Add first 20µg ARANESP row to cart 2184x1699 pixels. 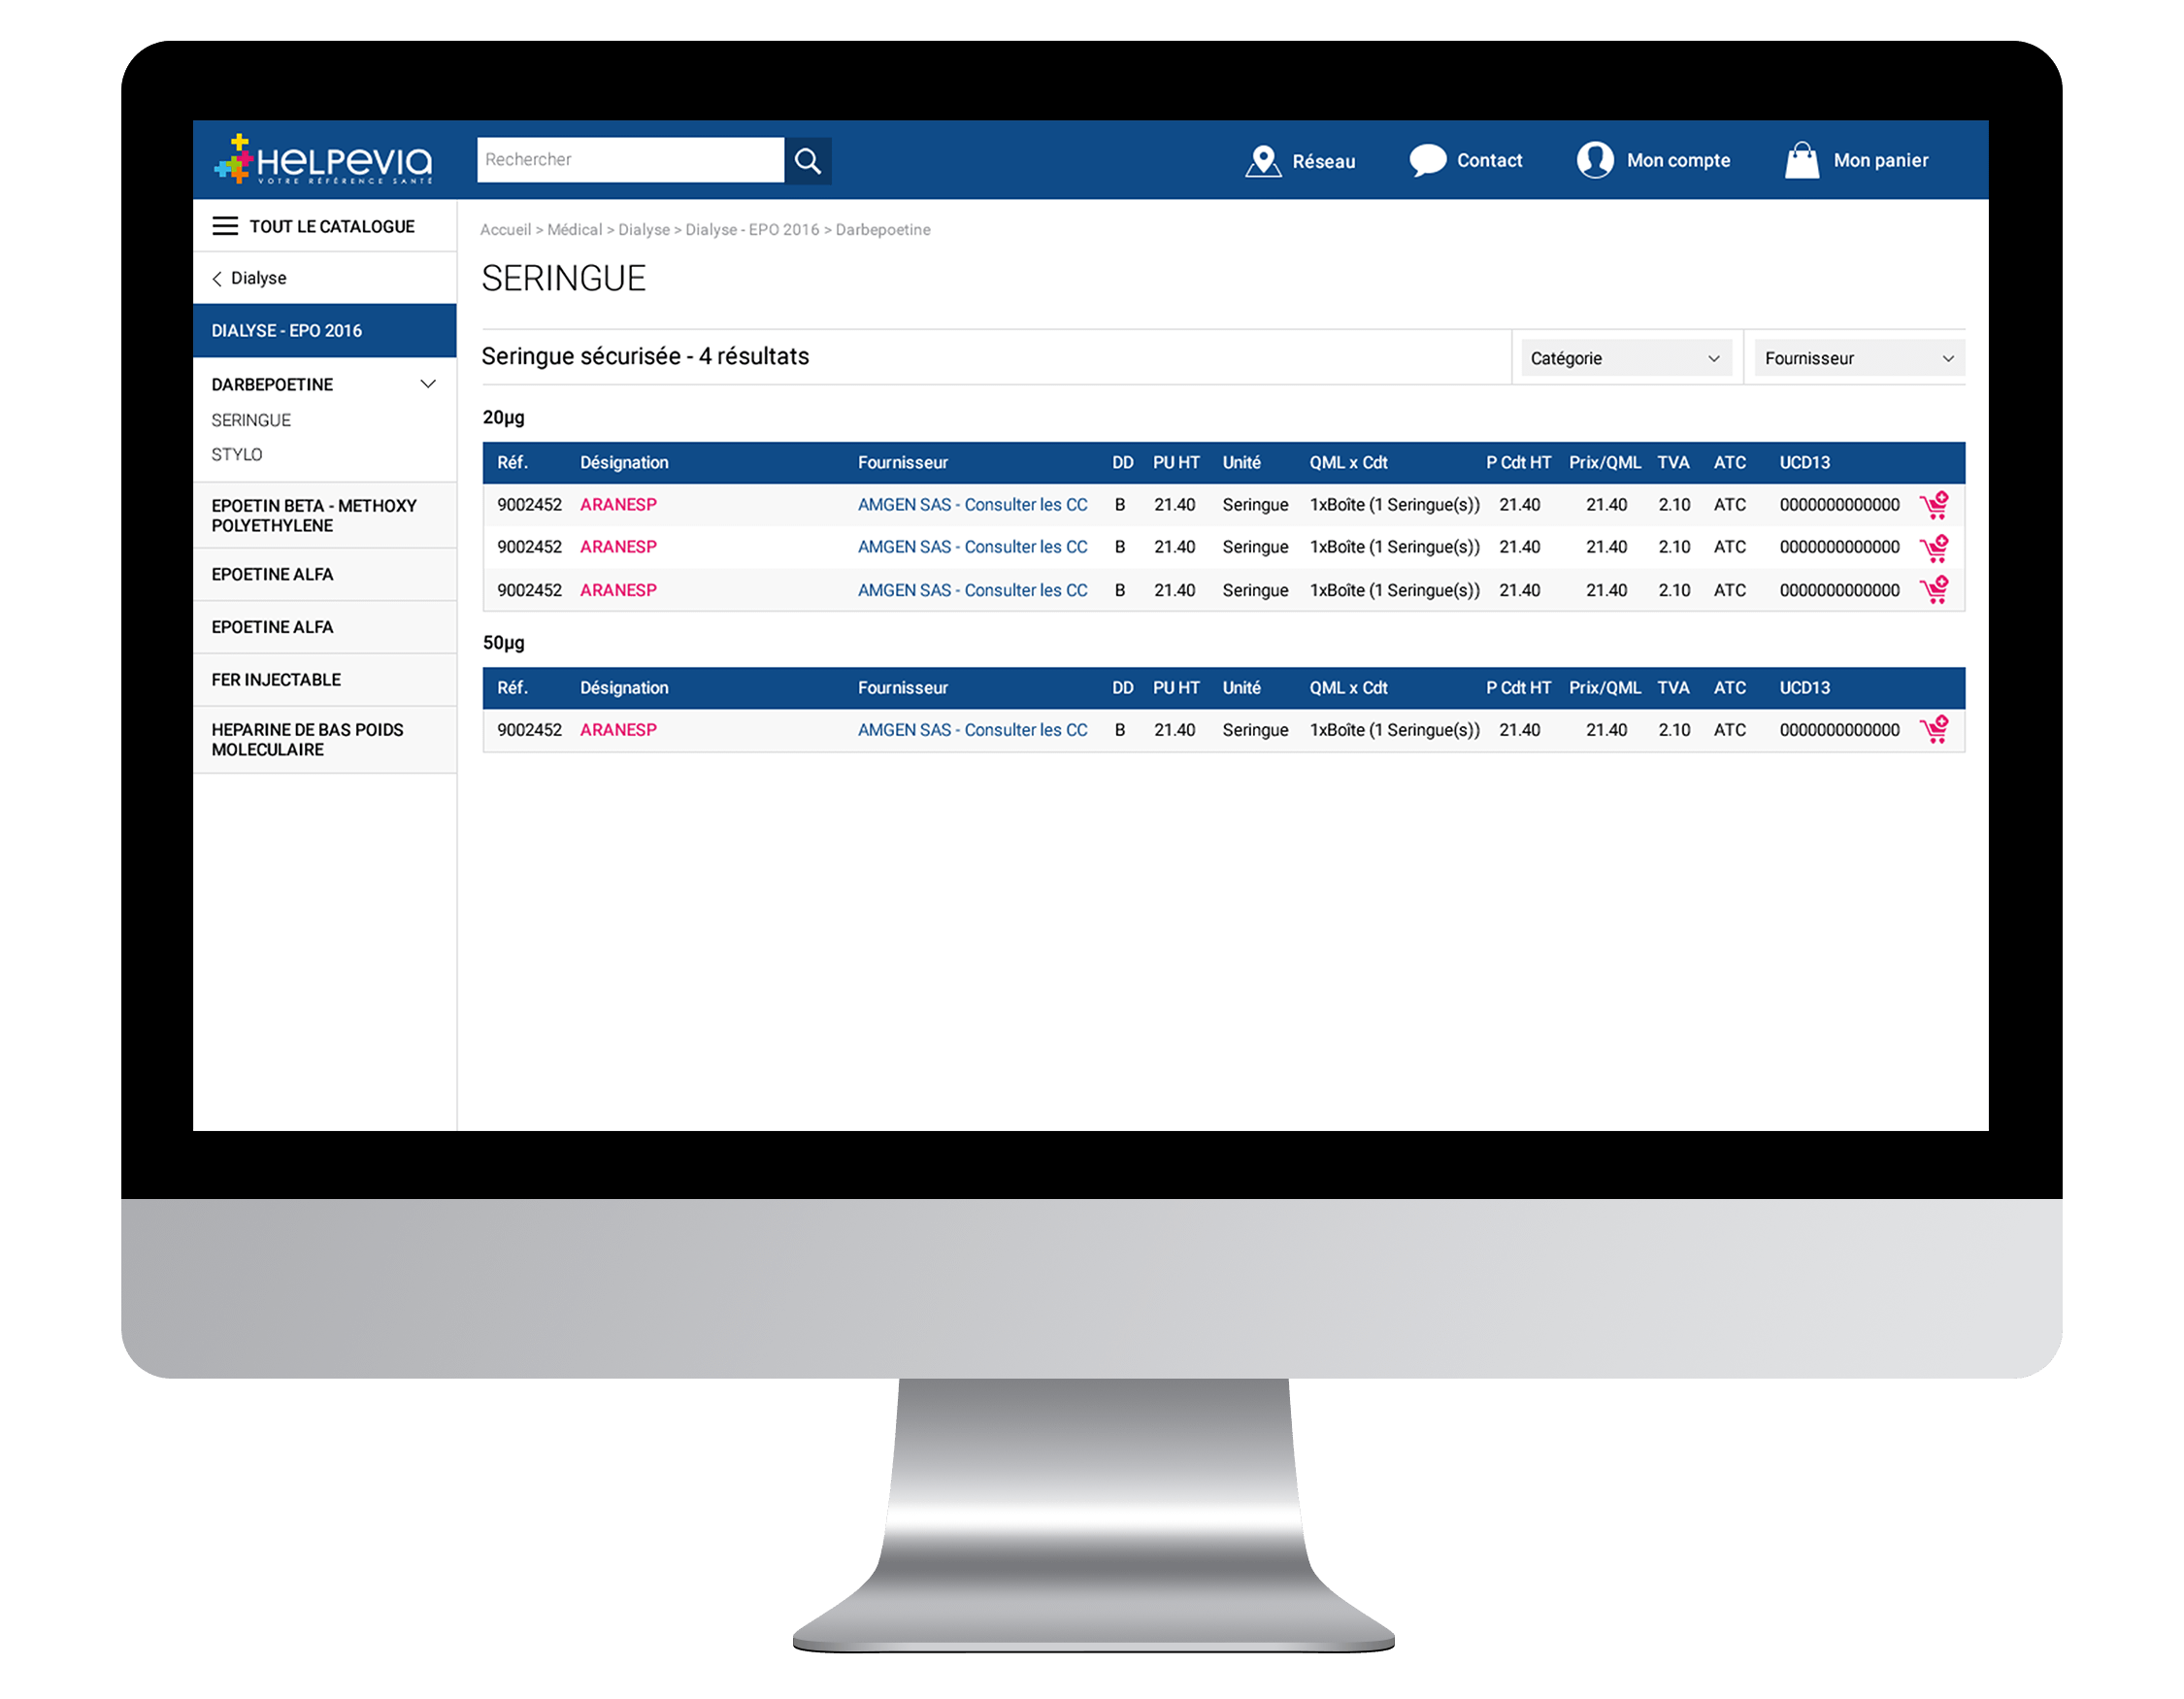pyautogui.click(x=1934, y=505)
